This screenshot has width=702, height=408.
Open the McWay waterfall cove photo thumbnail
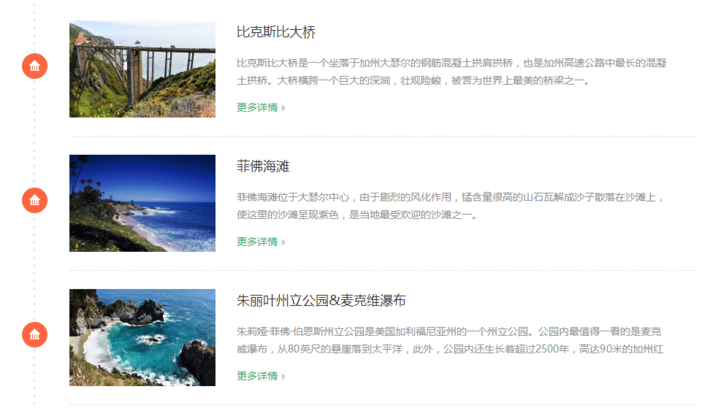[142, 337]
